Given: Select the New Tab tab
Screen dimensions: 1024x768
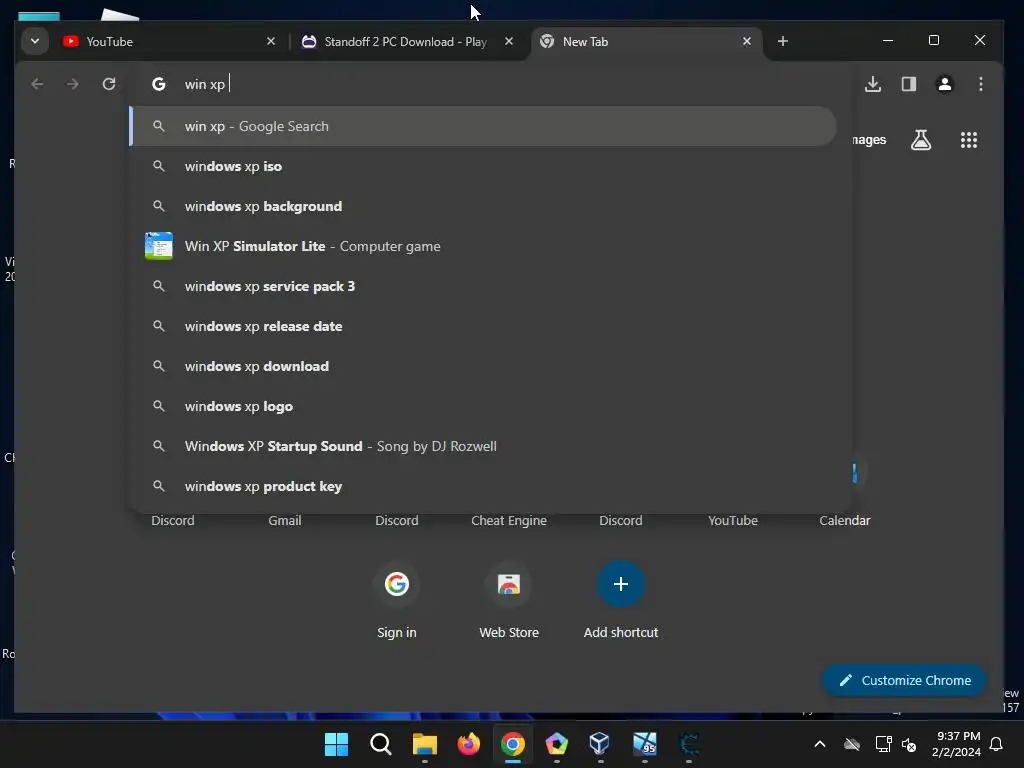Looking at the screenshot, I should click(647, 41).
